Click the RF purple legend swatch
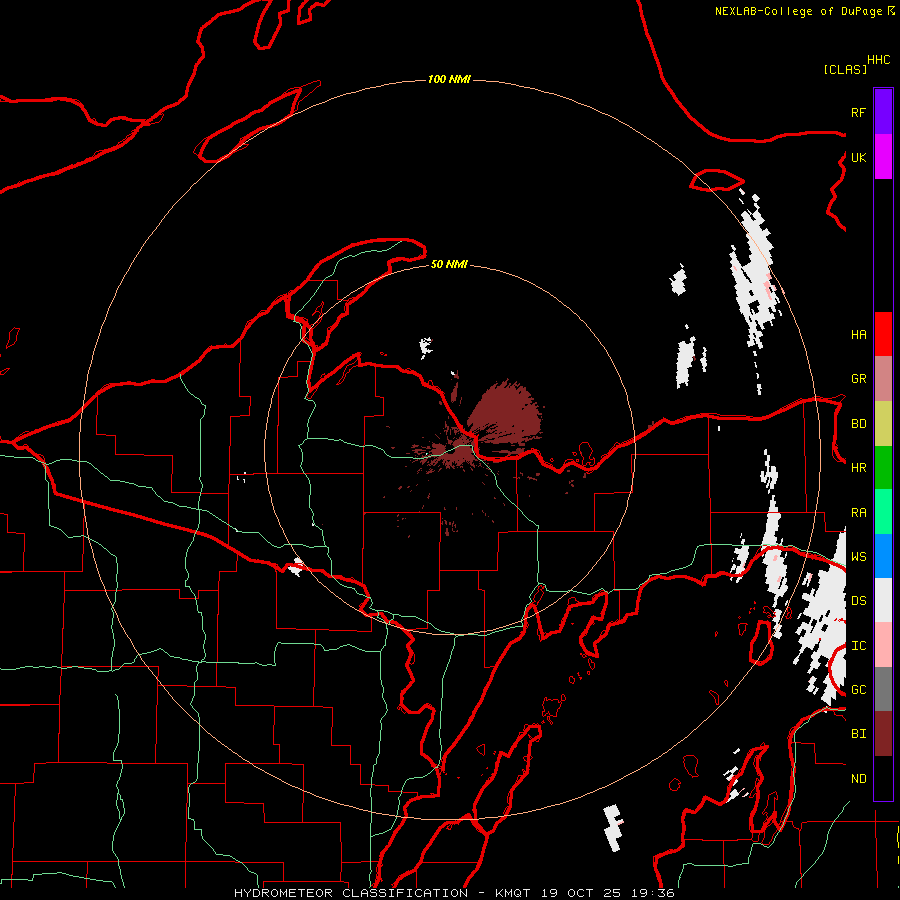 pyautogui.click(x=883, y=112)
